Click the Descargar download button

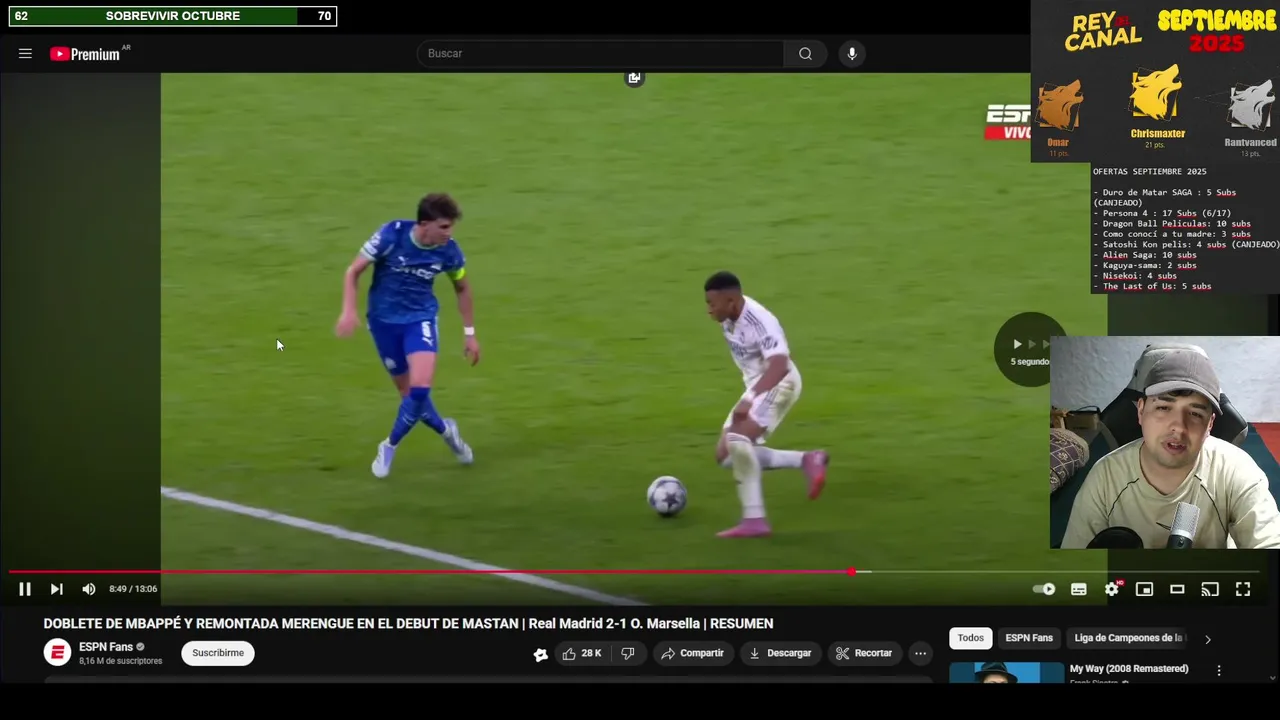coord(780,653)
